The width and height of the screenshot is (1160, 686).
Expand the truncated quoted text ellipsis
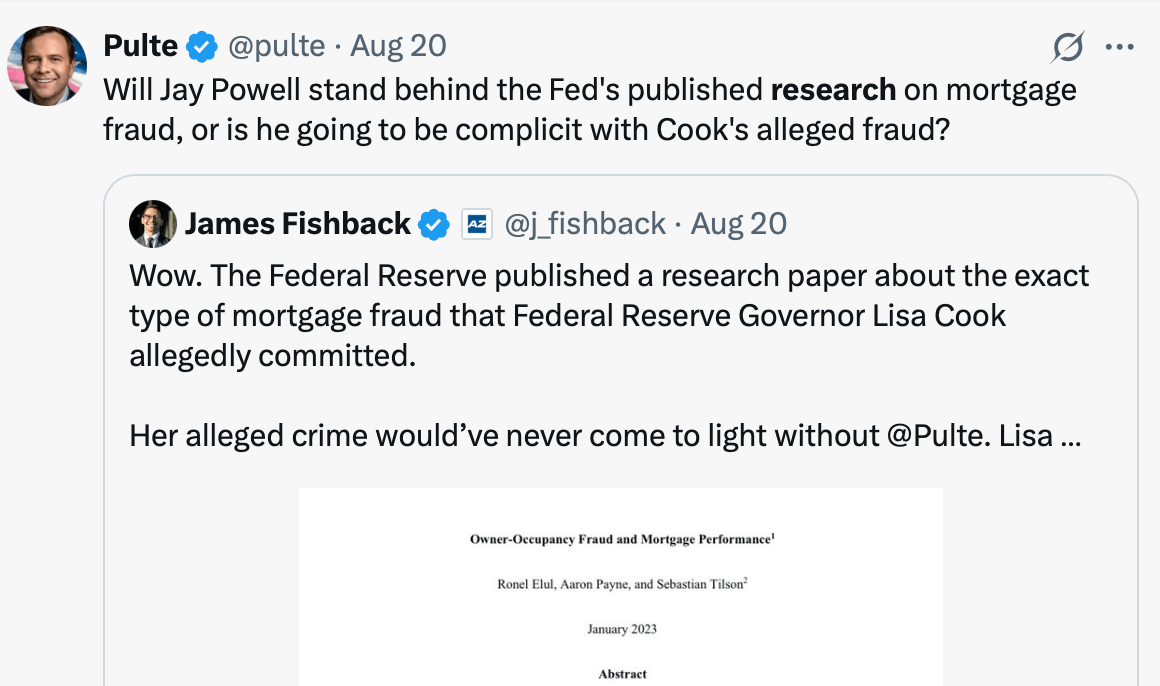pyautogui.click(x=1068, y=436)
